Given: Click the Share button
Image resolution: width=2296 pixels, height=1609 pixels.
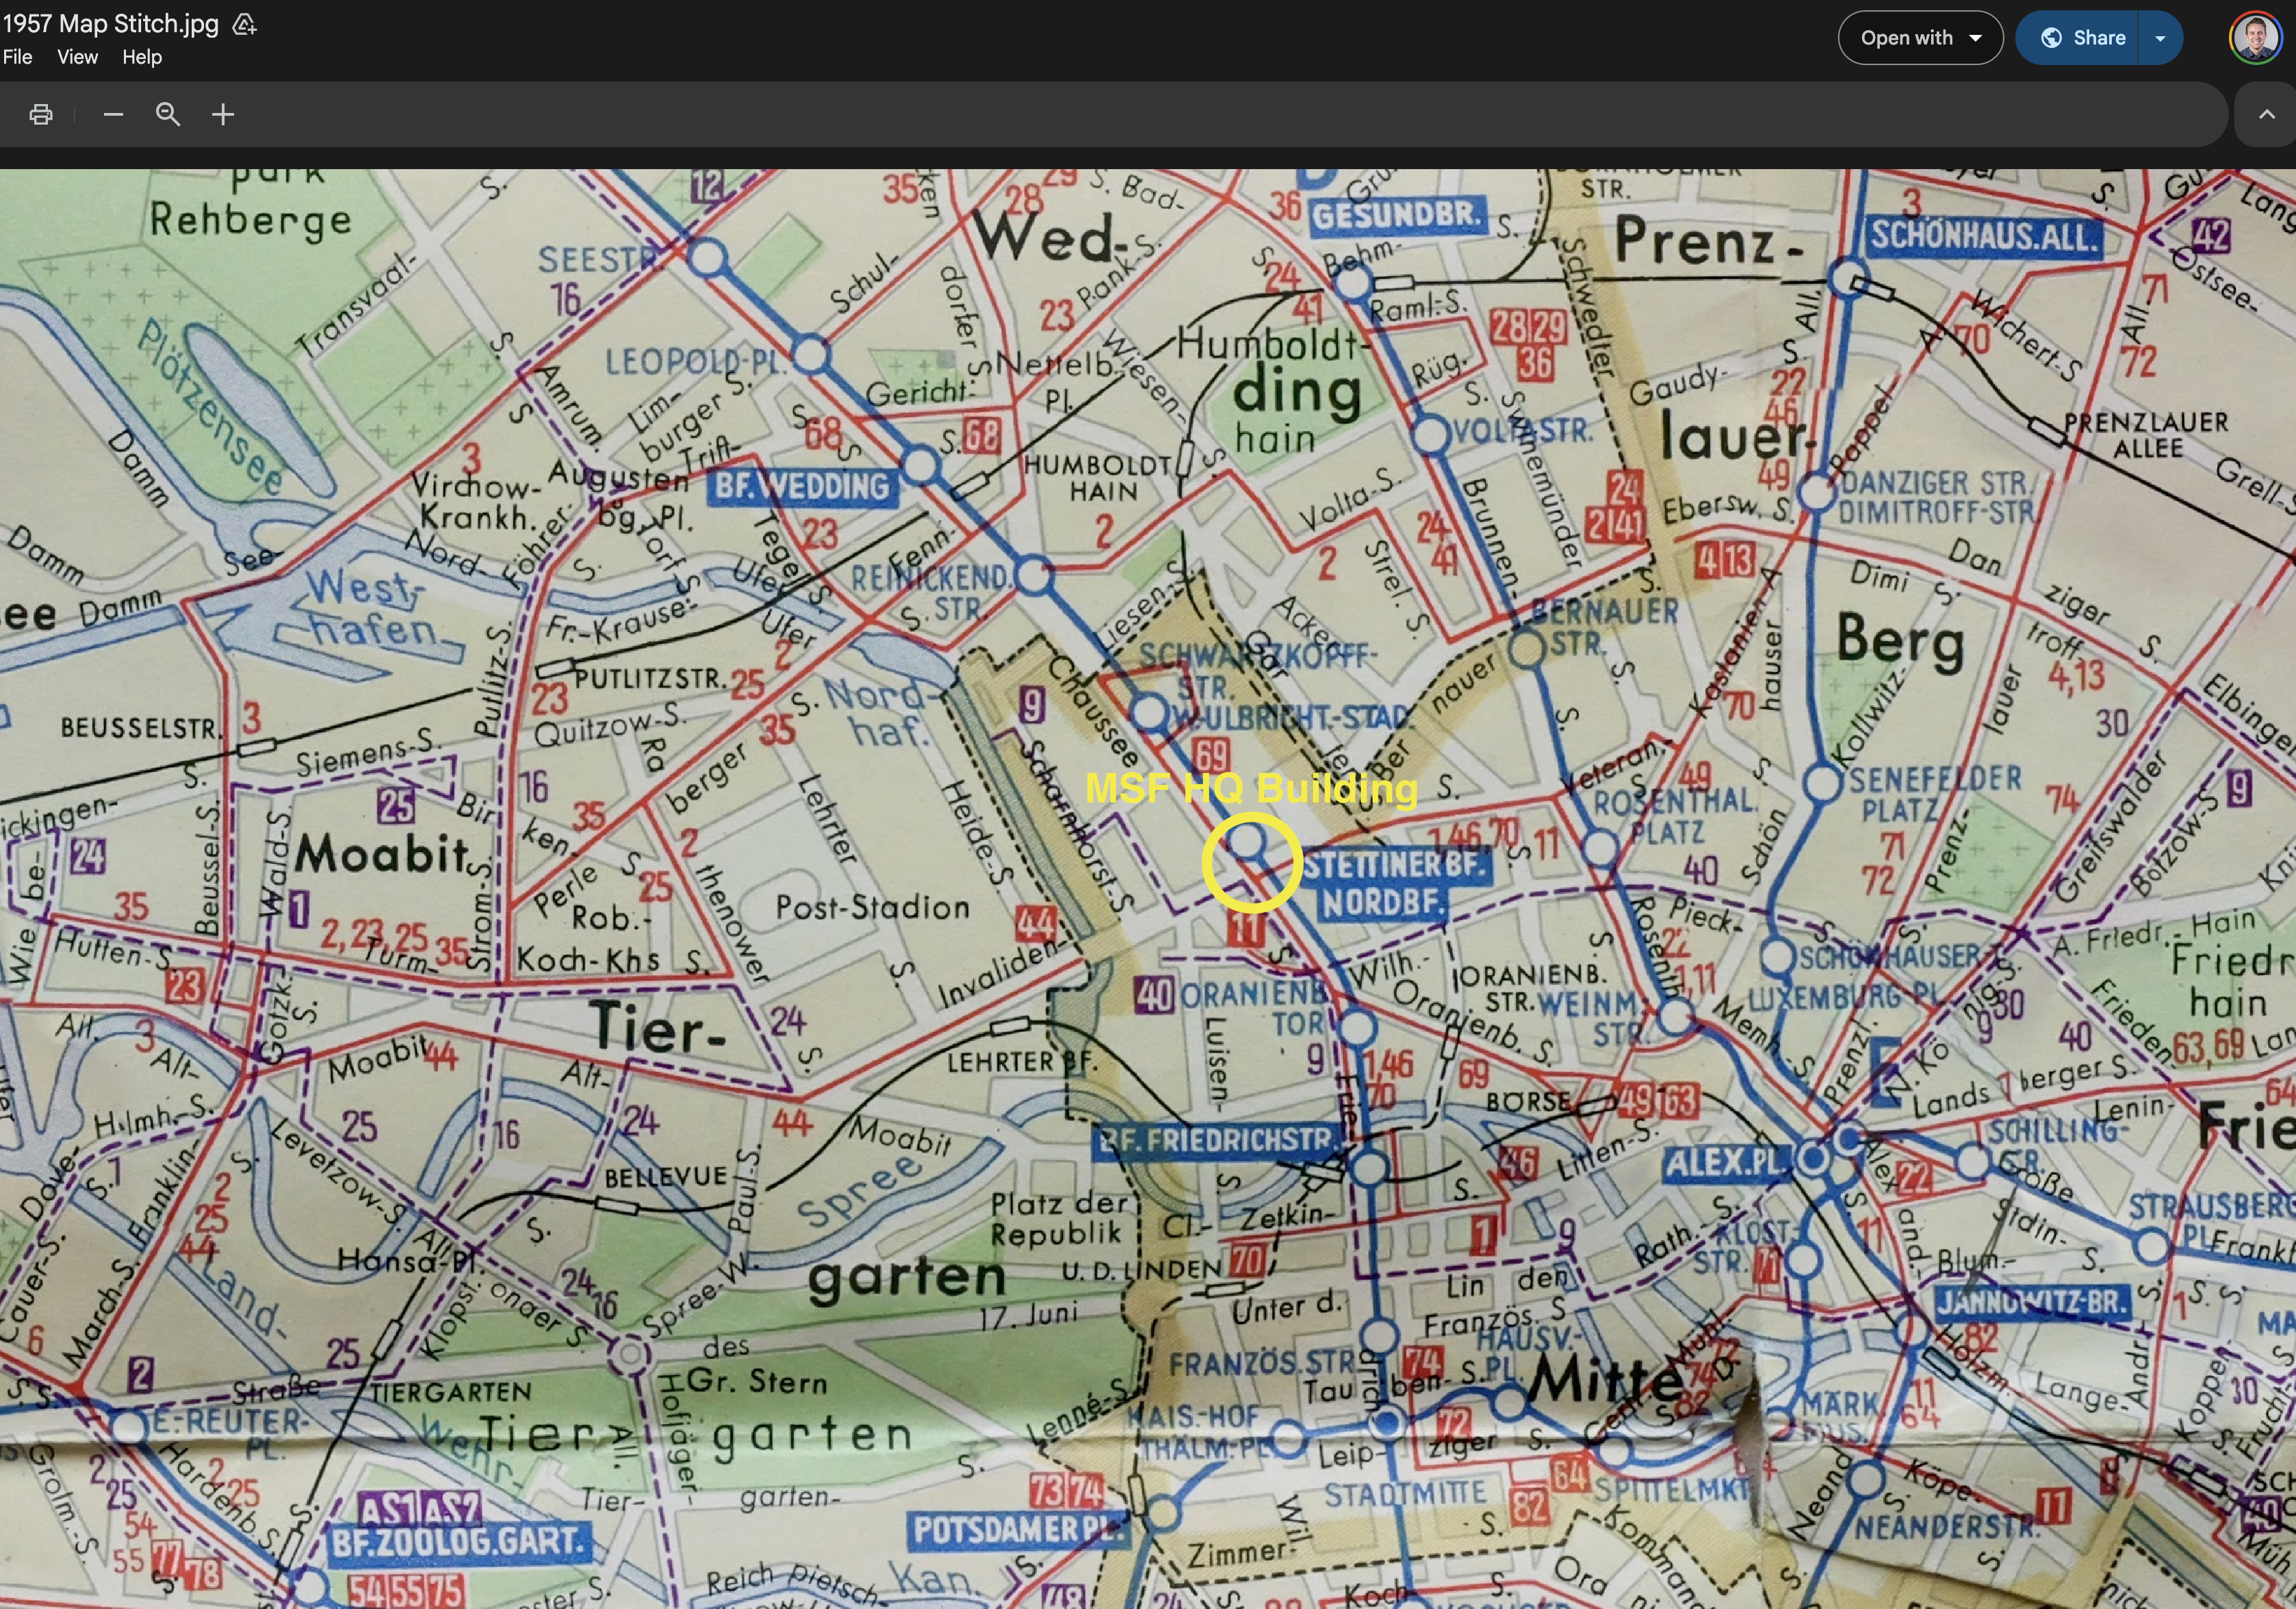Looking at the screenshot, I should pyautogui.click(x=2078, y=38).
